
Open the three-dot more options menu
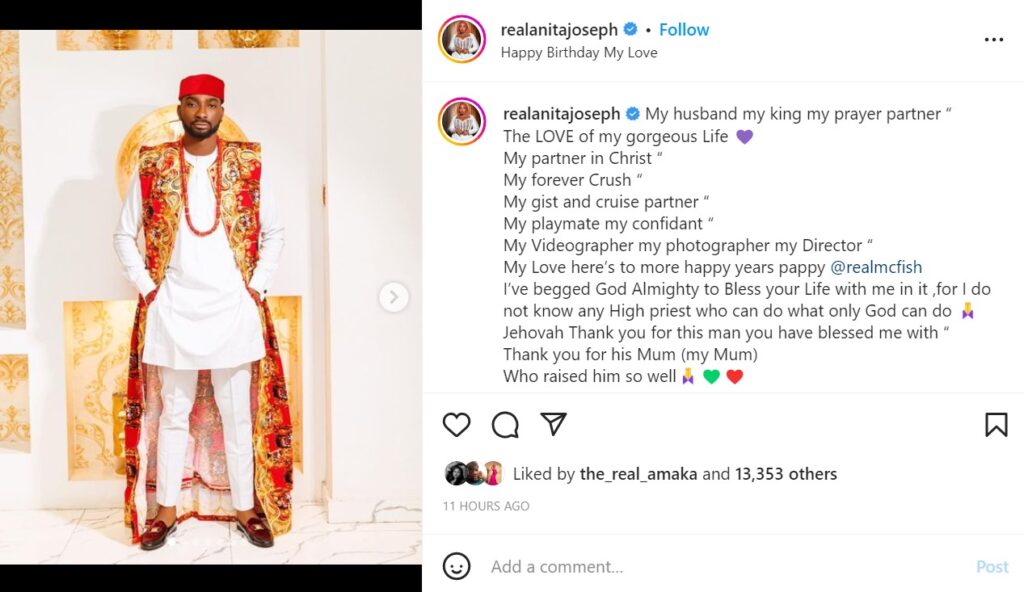(993, 40)
